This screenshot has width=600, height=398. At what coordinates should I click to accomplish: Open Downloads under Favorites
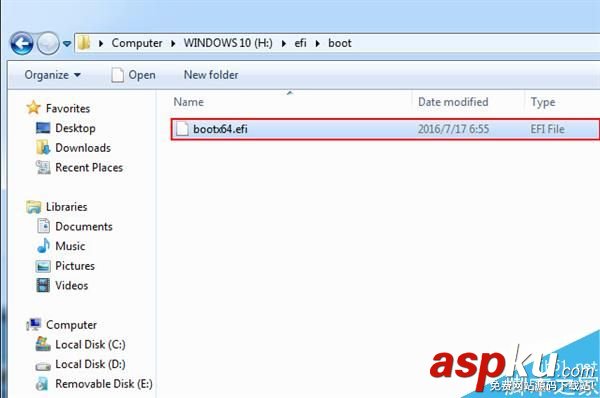pos(83,148)
